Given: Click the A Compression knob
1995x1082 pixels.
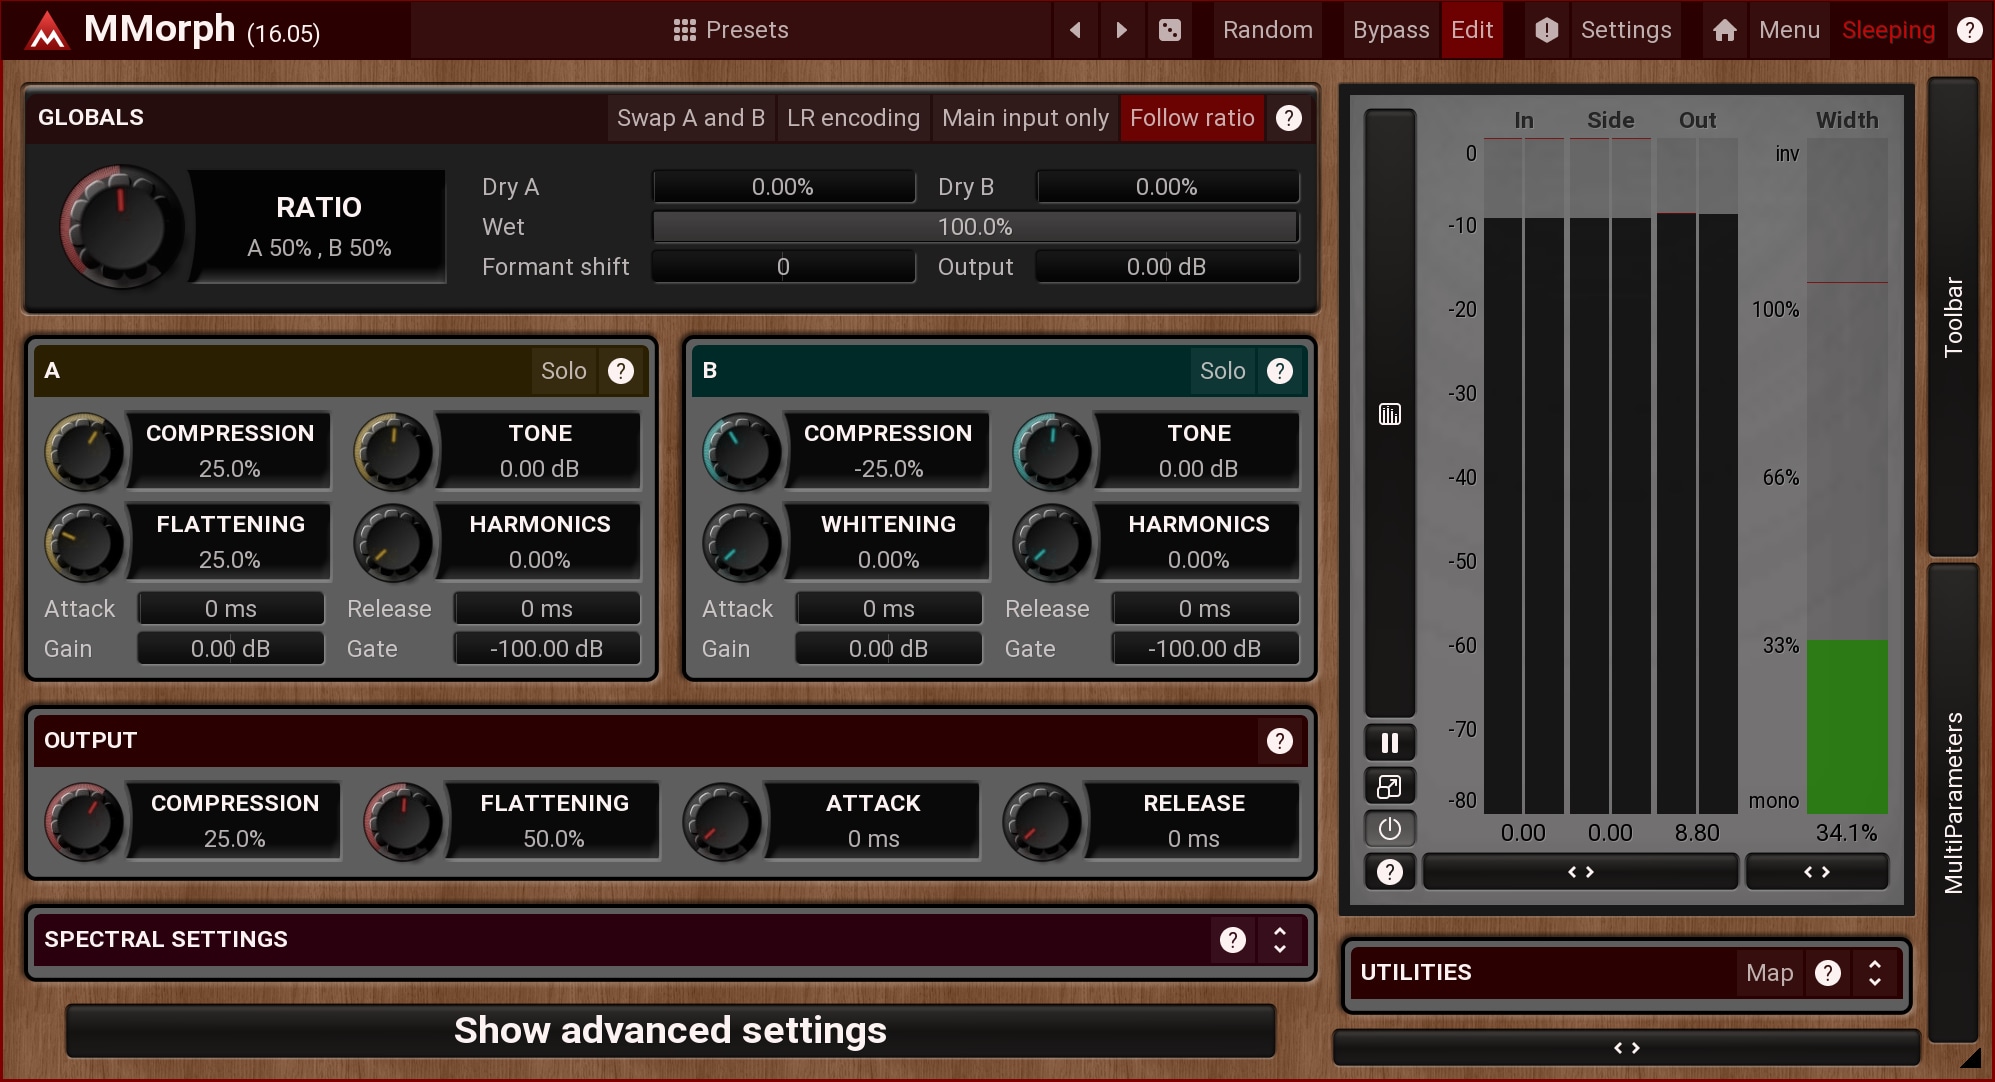Looking at the screenshot, I should (x=84, y=451).
